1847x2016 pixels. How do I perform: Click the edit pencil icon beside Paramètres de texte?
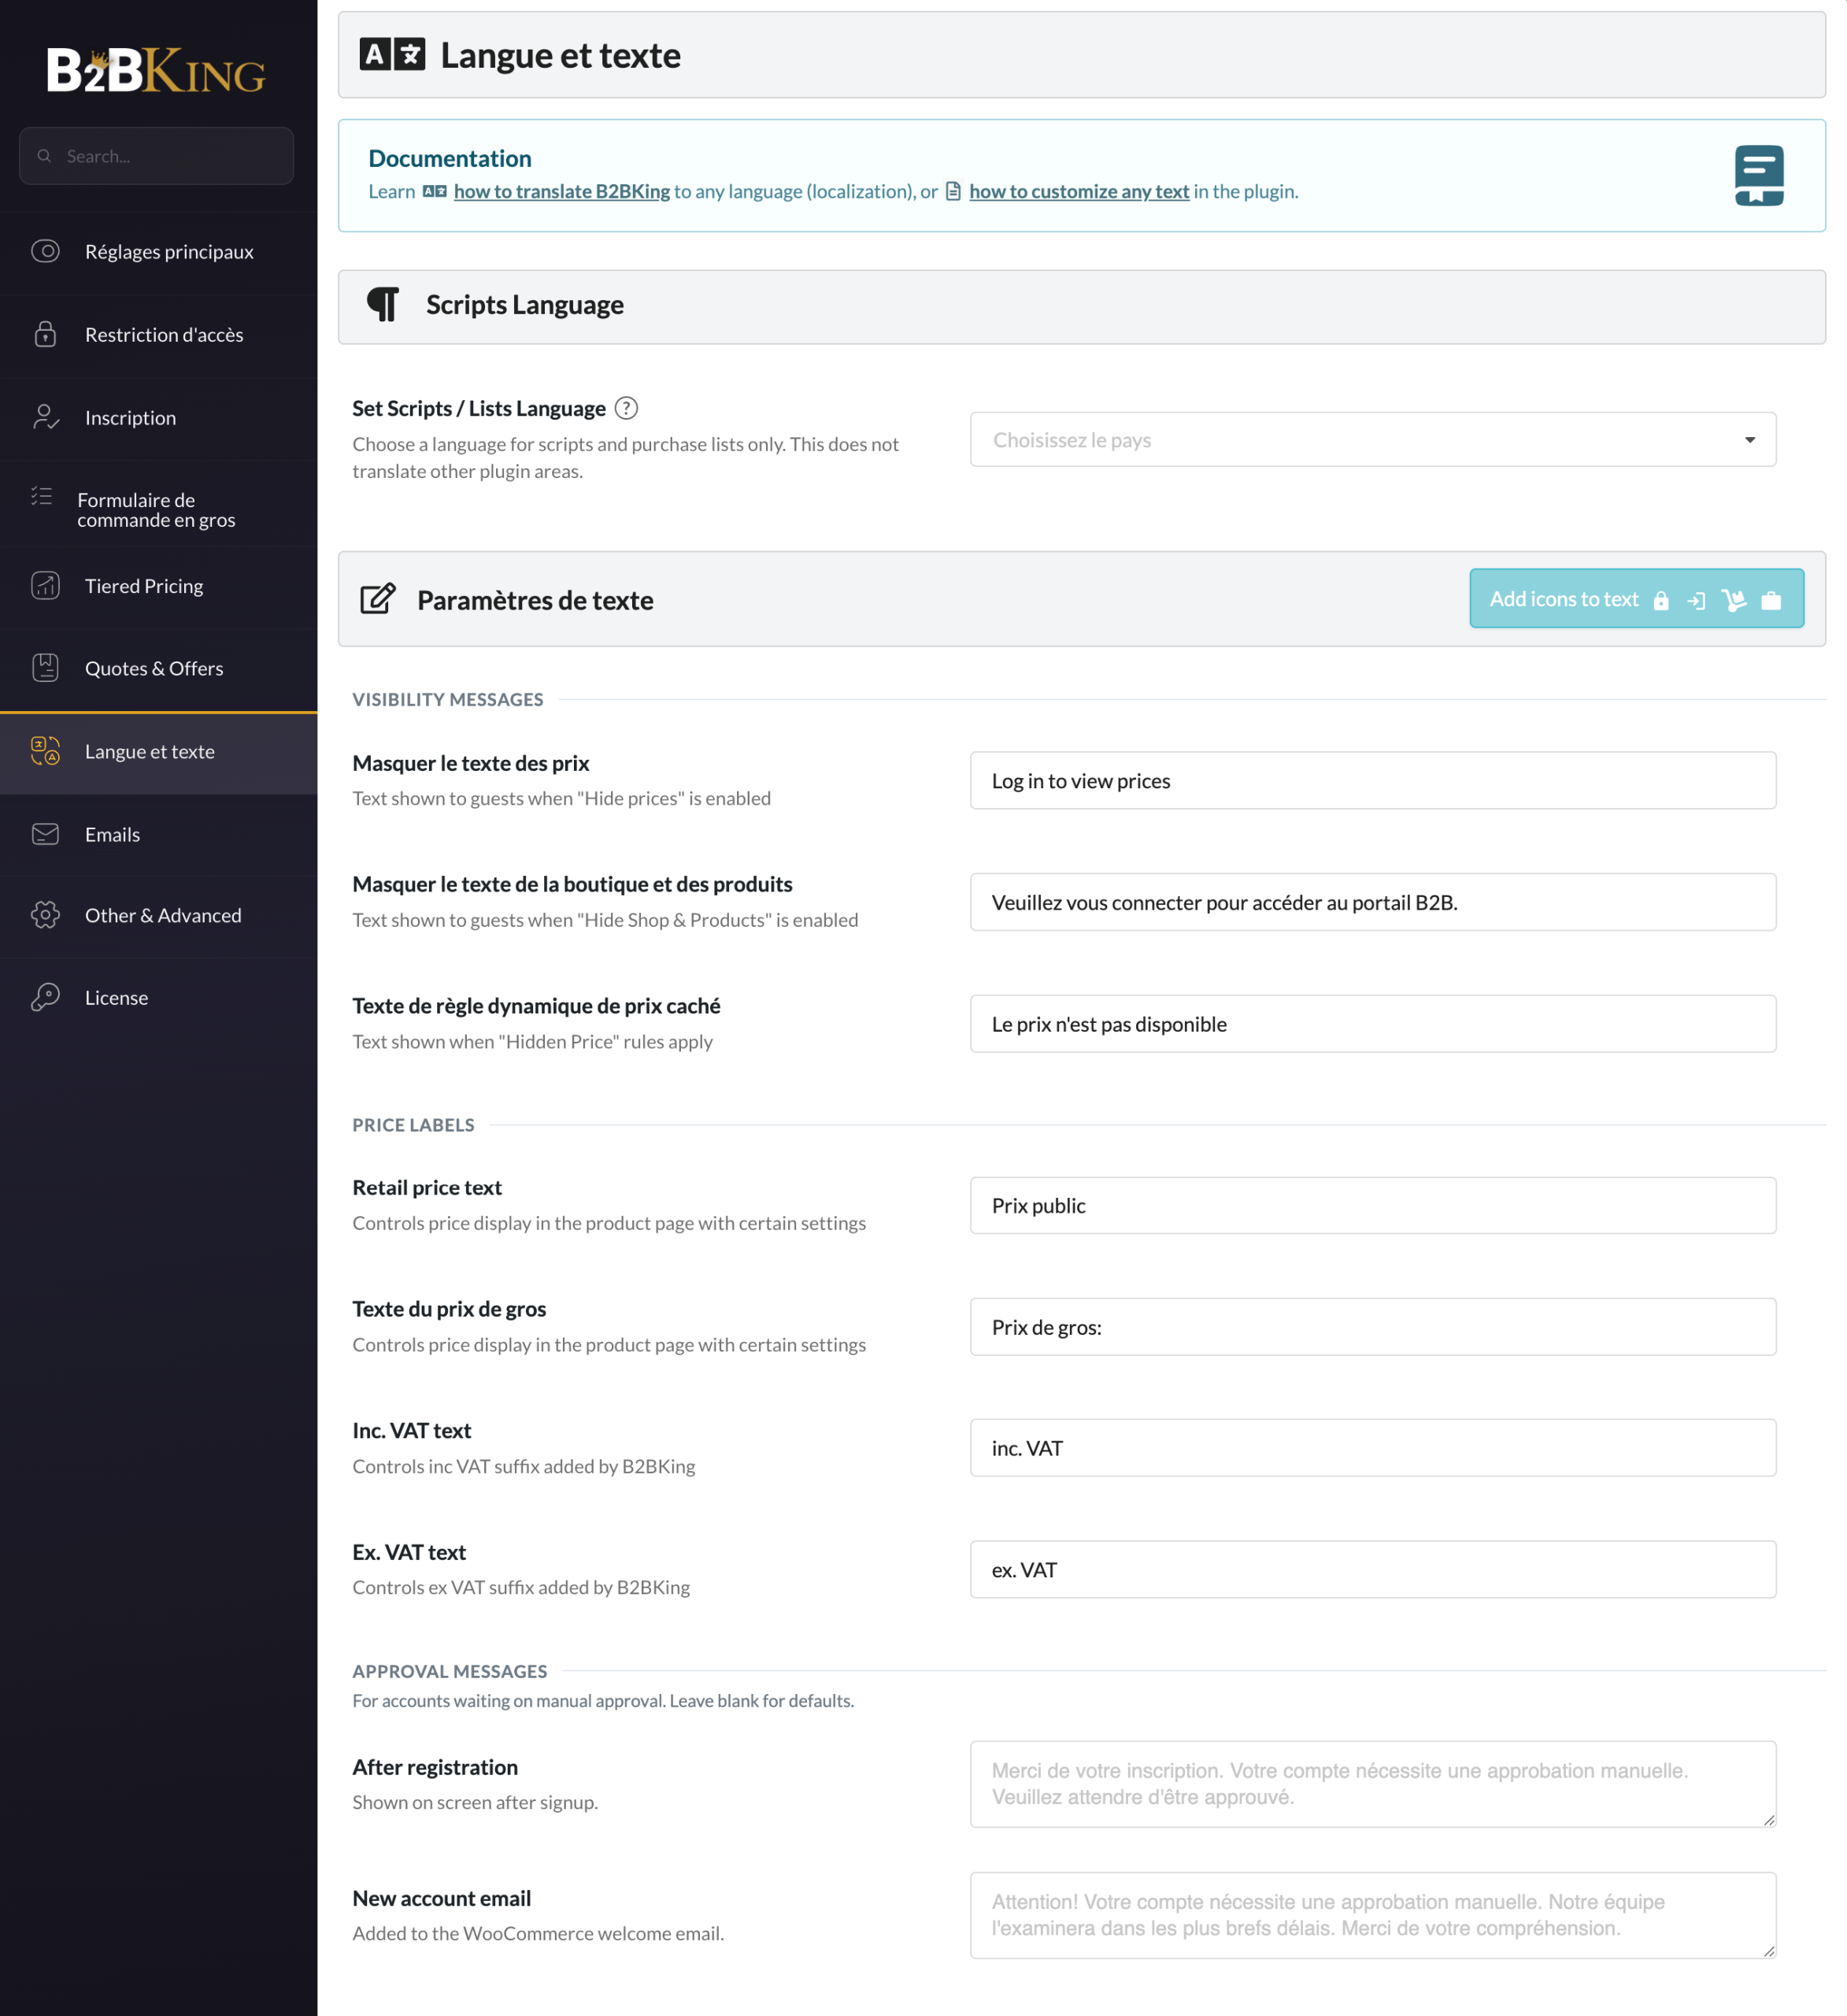point(378,599)
